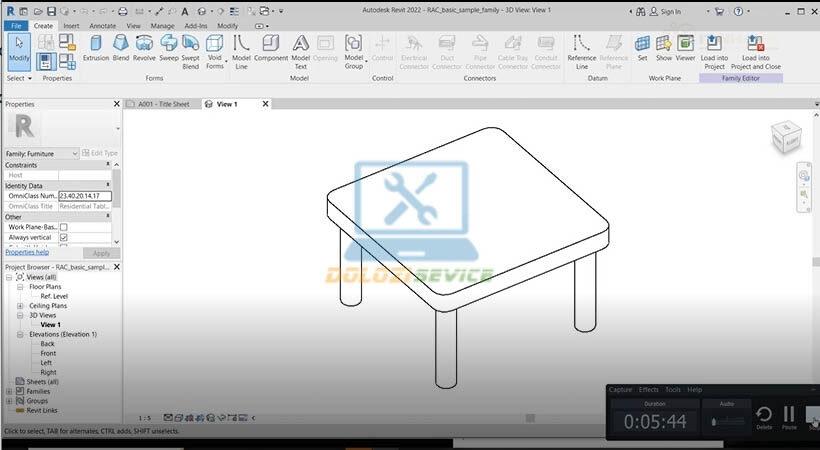
Task: Click the Properties help link
Action: point(28,252)
